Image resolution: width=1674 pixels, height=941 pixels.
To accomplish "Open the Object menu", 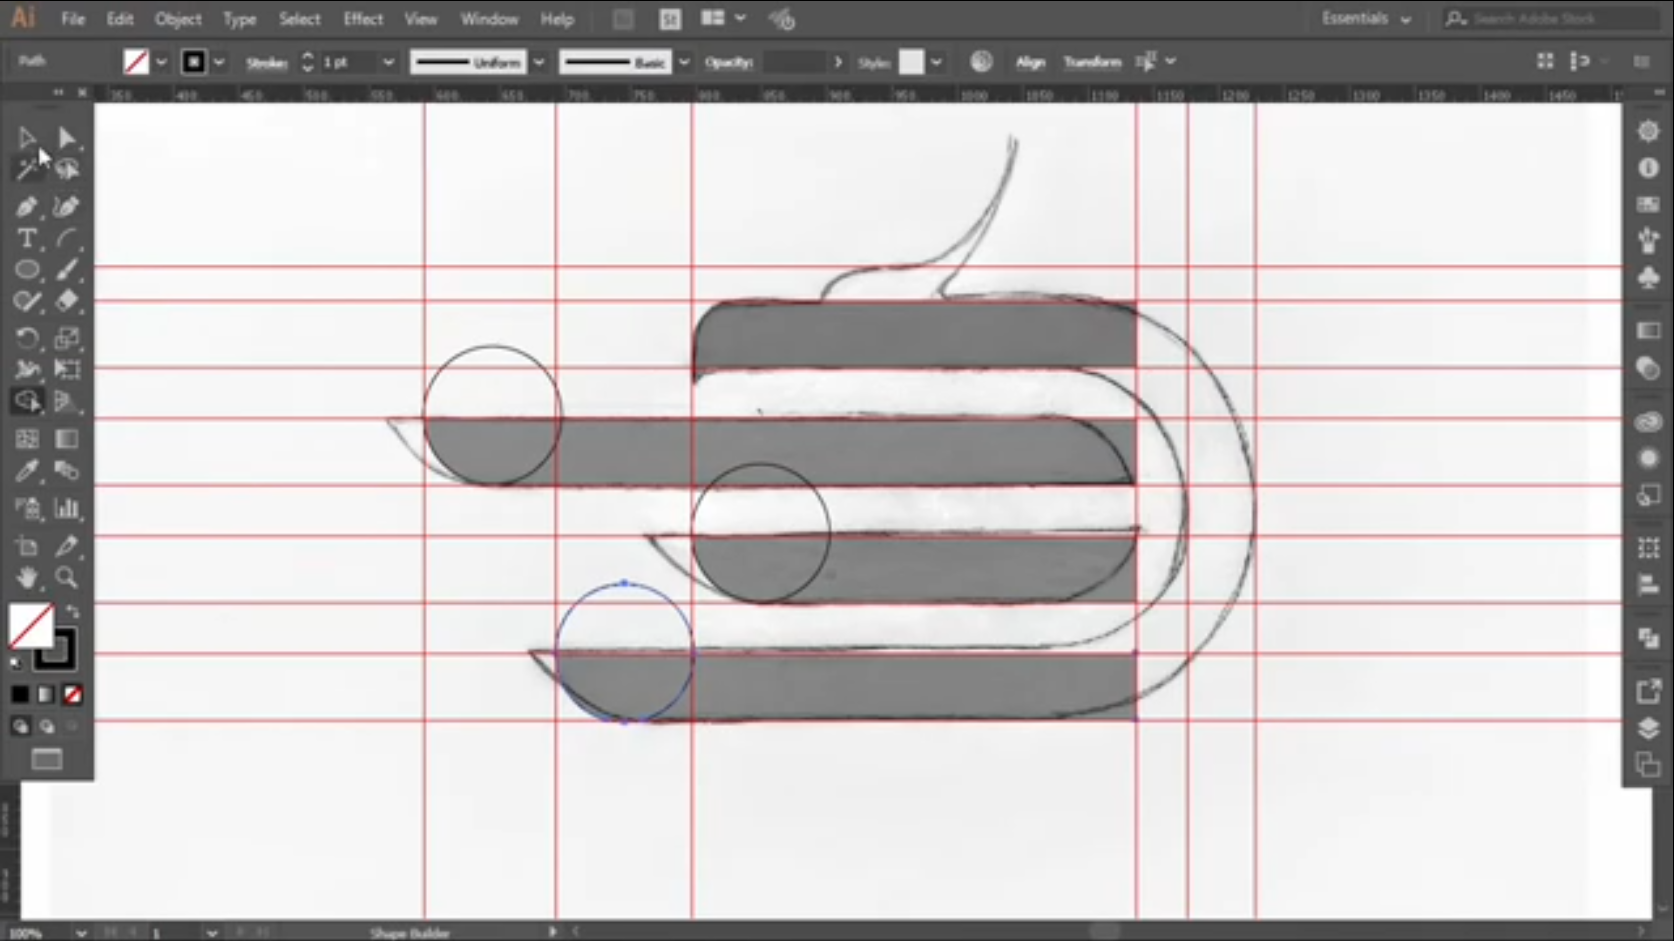I will [178, 19].
